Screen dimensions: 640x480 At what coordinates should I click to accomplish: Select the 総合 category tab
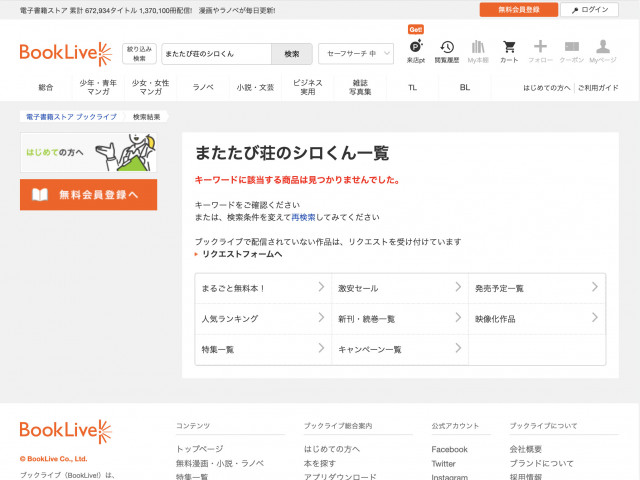pos(46,87)
